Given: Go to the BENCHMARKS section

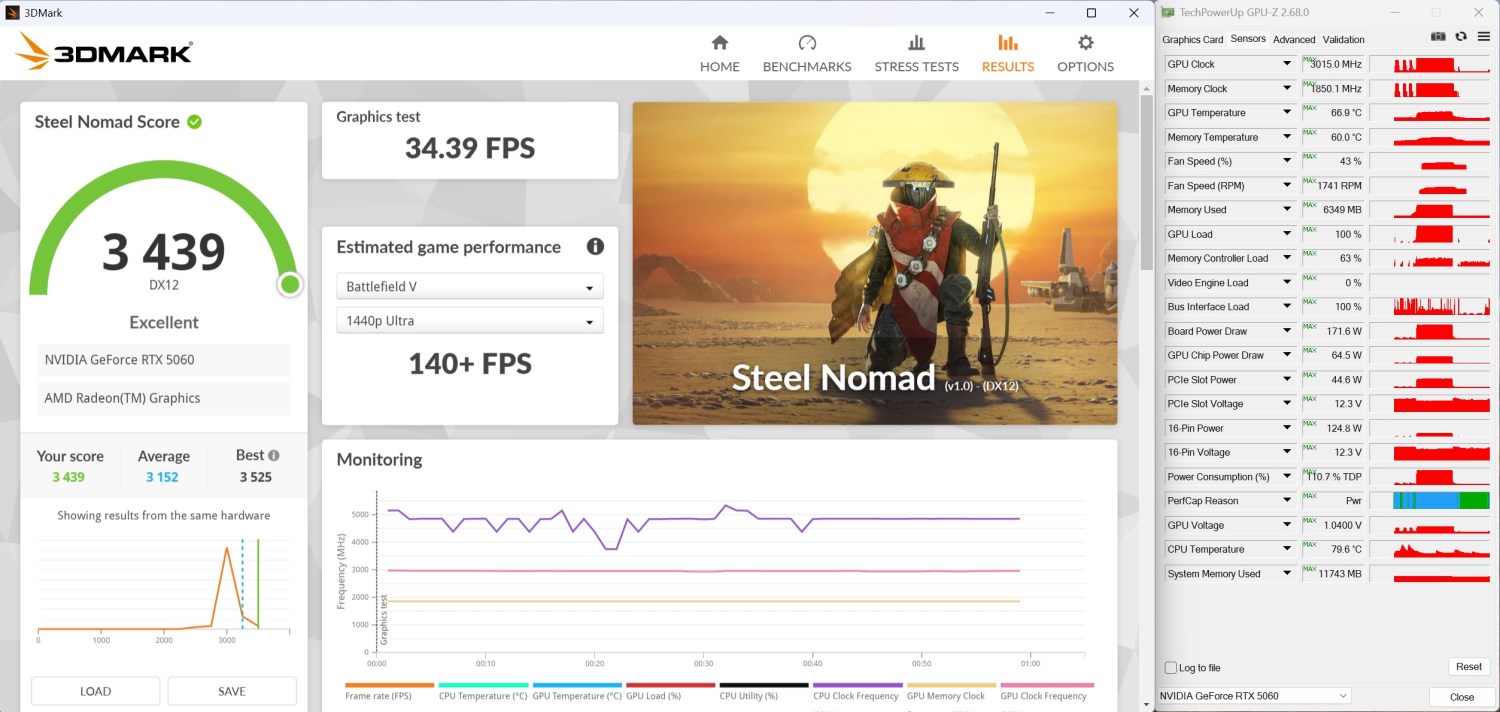Looking at the screenshot, I should [x=807, y=54].
